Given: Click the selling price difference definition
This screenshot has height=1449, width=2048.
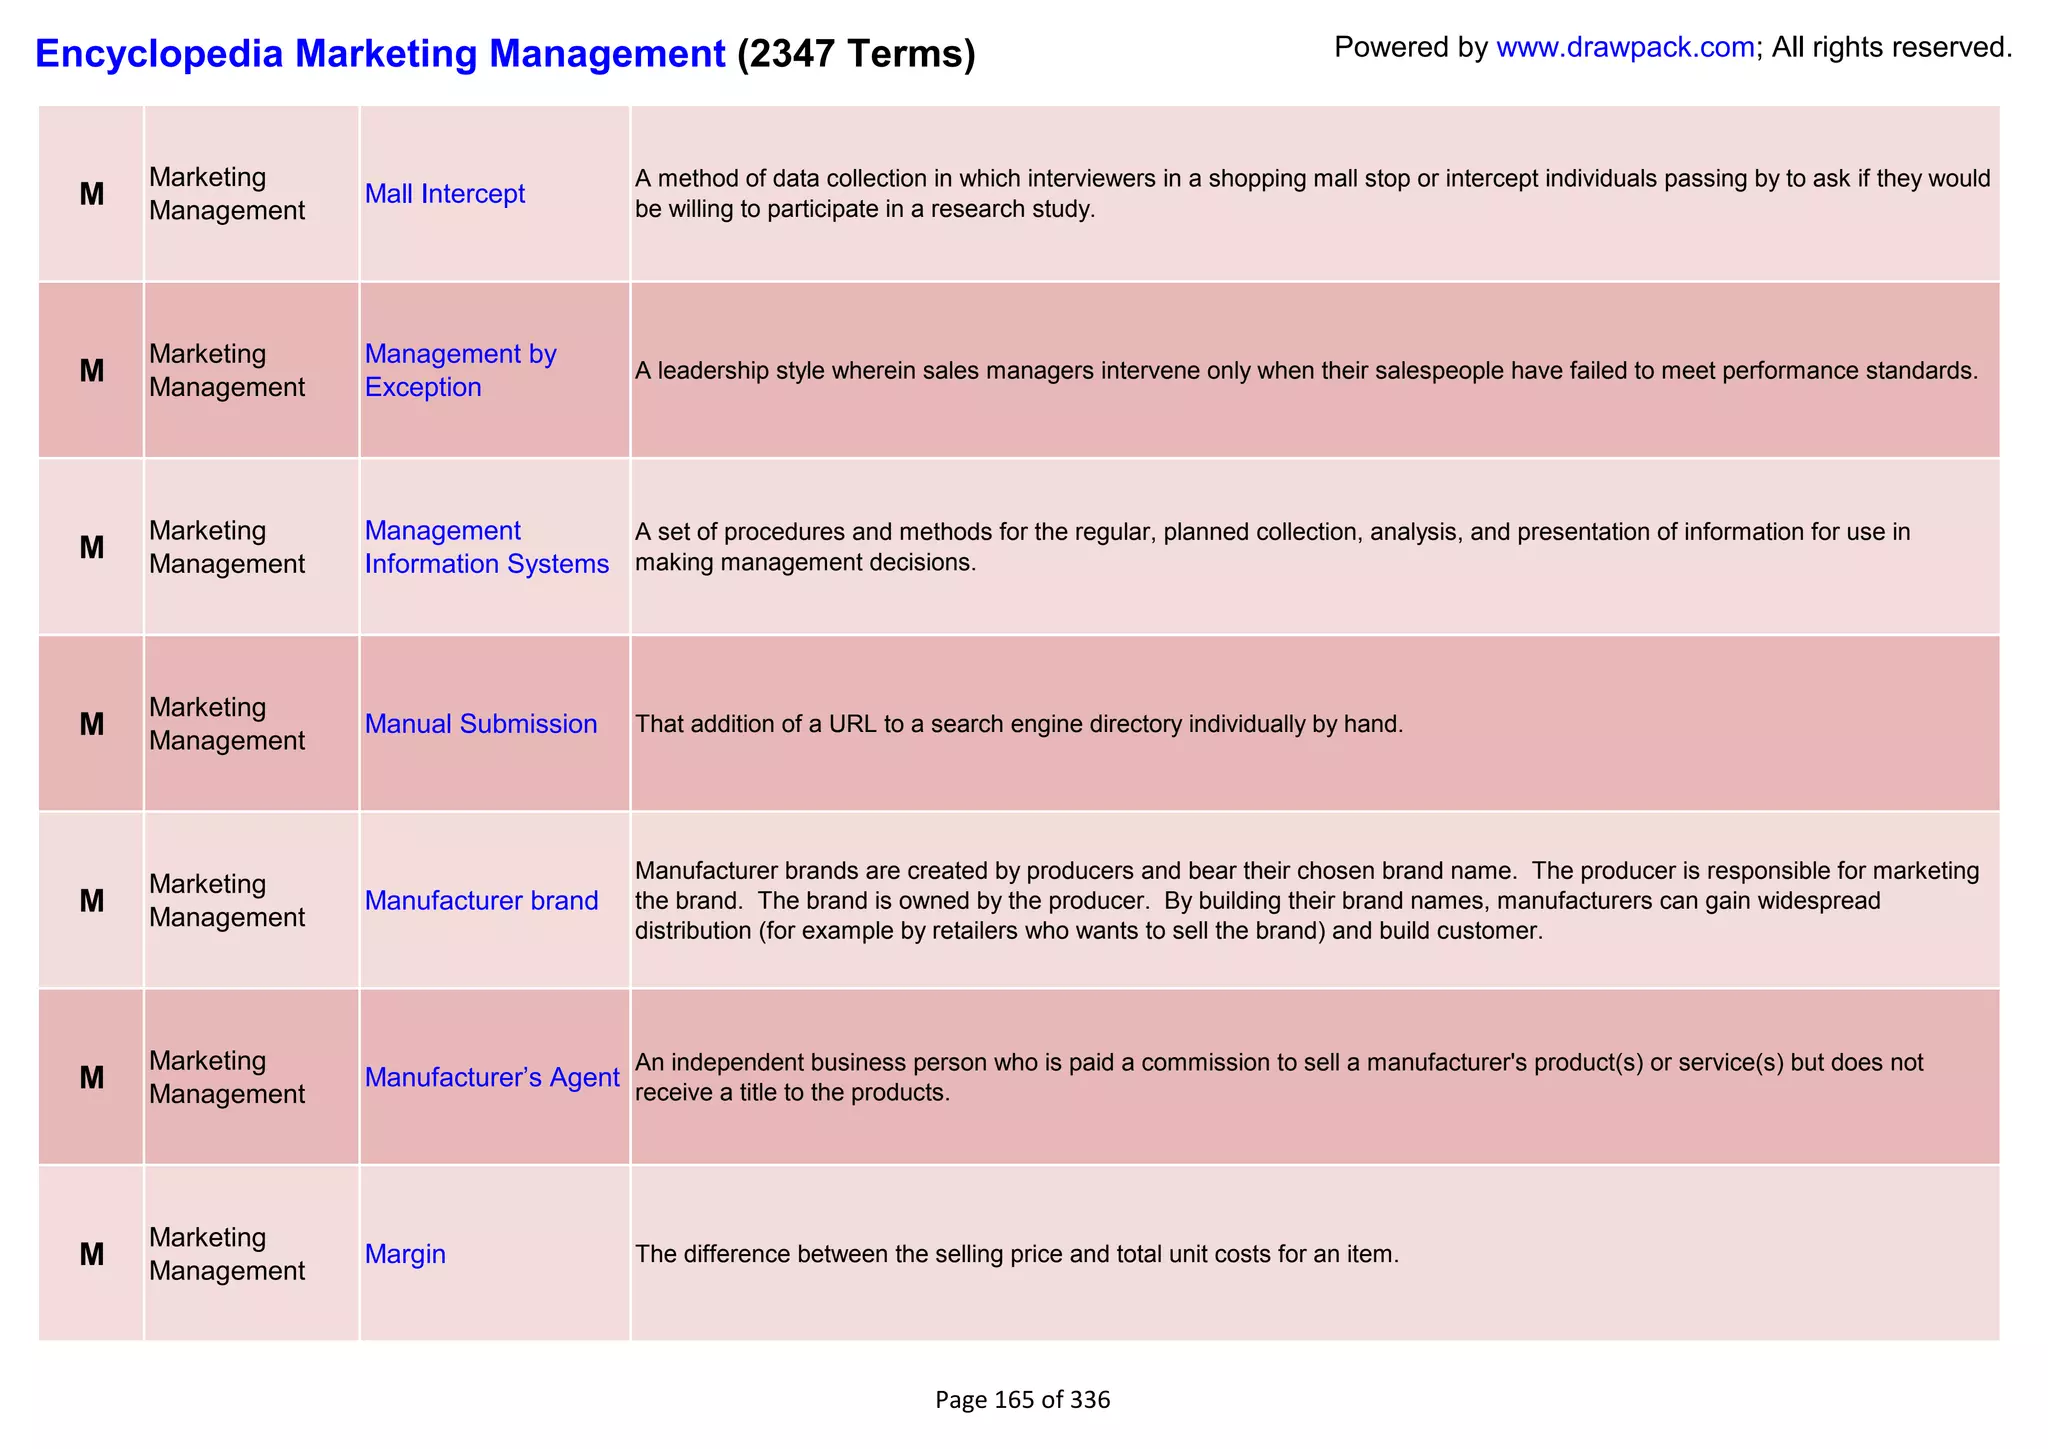Looking at the screenshot, I should [1017, 1254].
